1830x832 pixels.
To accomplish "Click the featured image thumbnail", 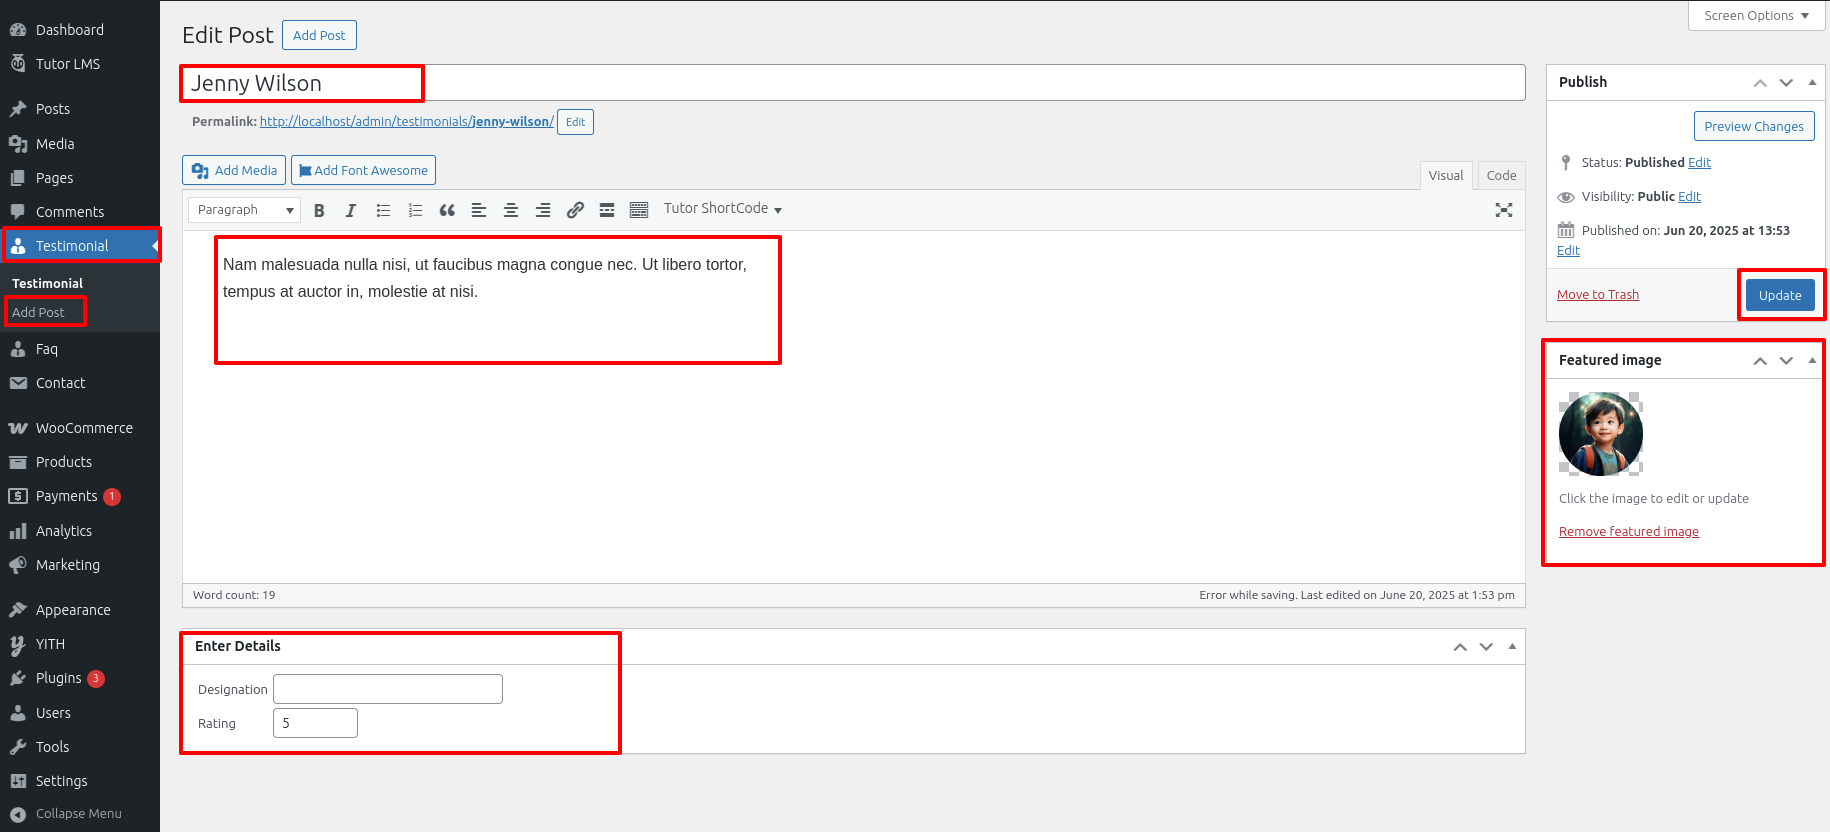I will (x=1600, y=434).
